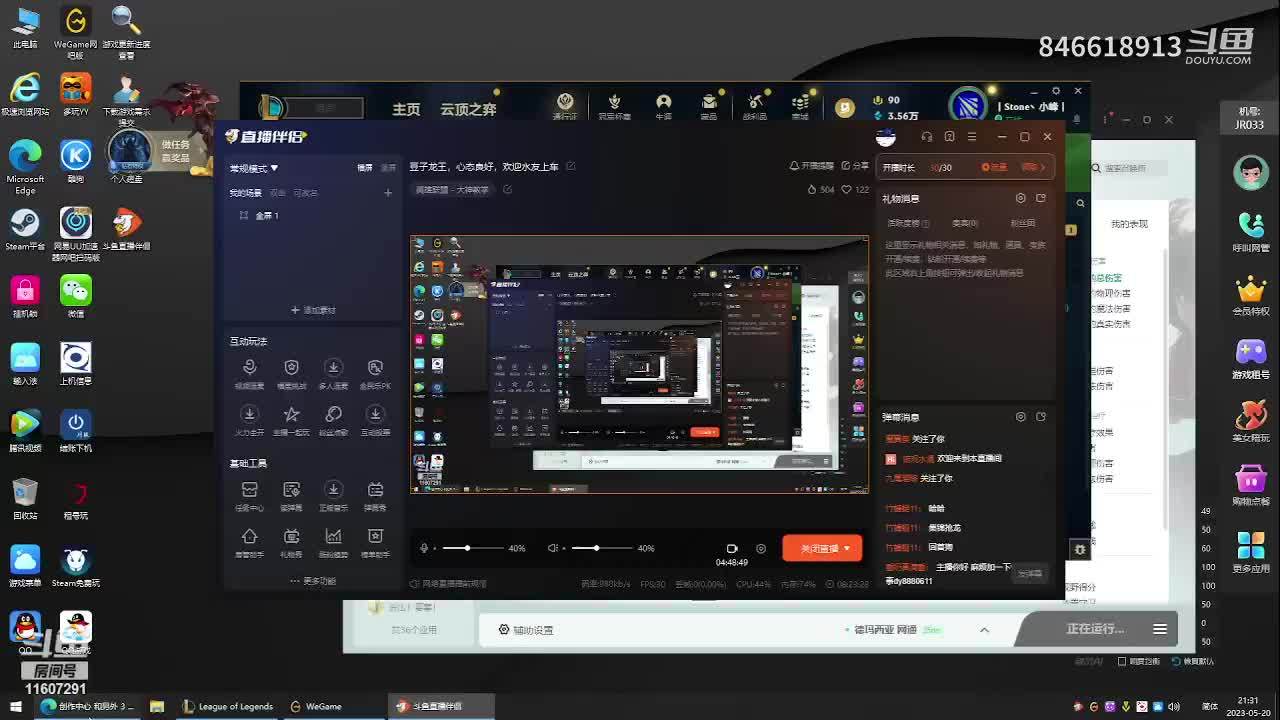
Task: Click the microphone volume icon
Action: click(x=424, y=548)
